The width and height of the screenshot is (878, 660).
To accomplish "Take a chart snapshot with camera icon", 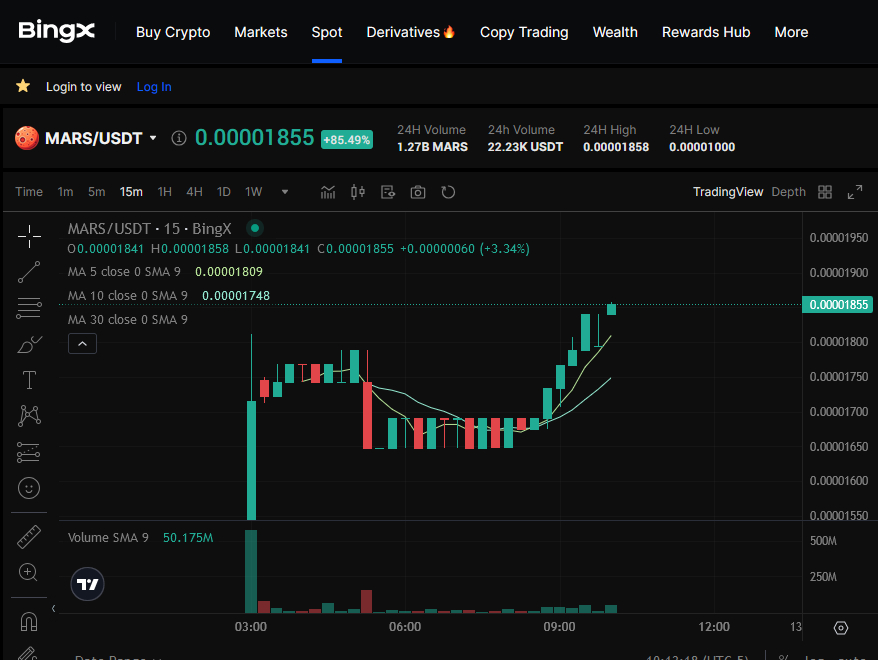I will tap(418, 192).
